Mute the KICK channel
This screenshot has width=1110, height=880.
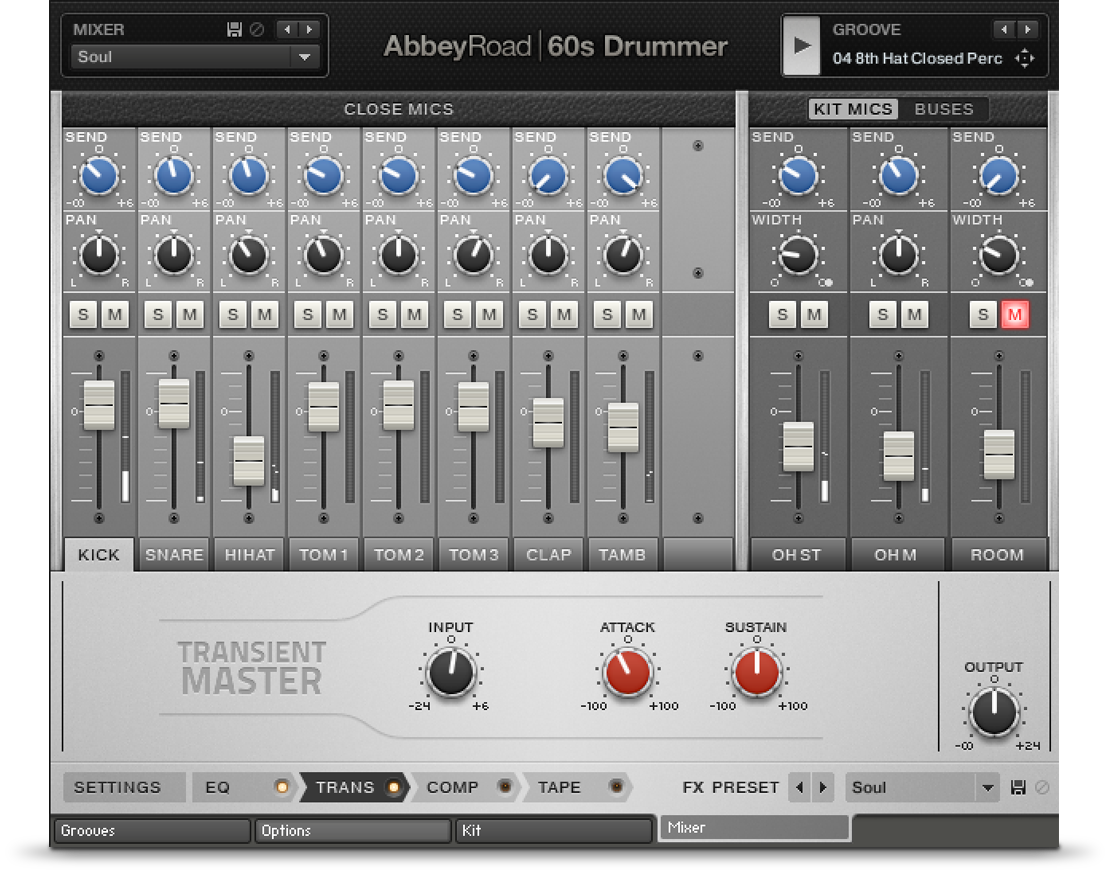click(x=115, y=314)
